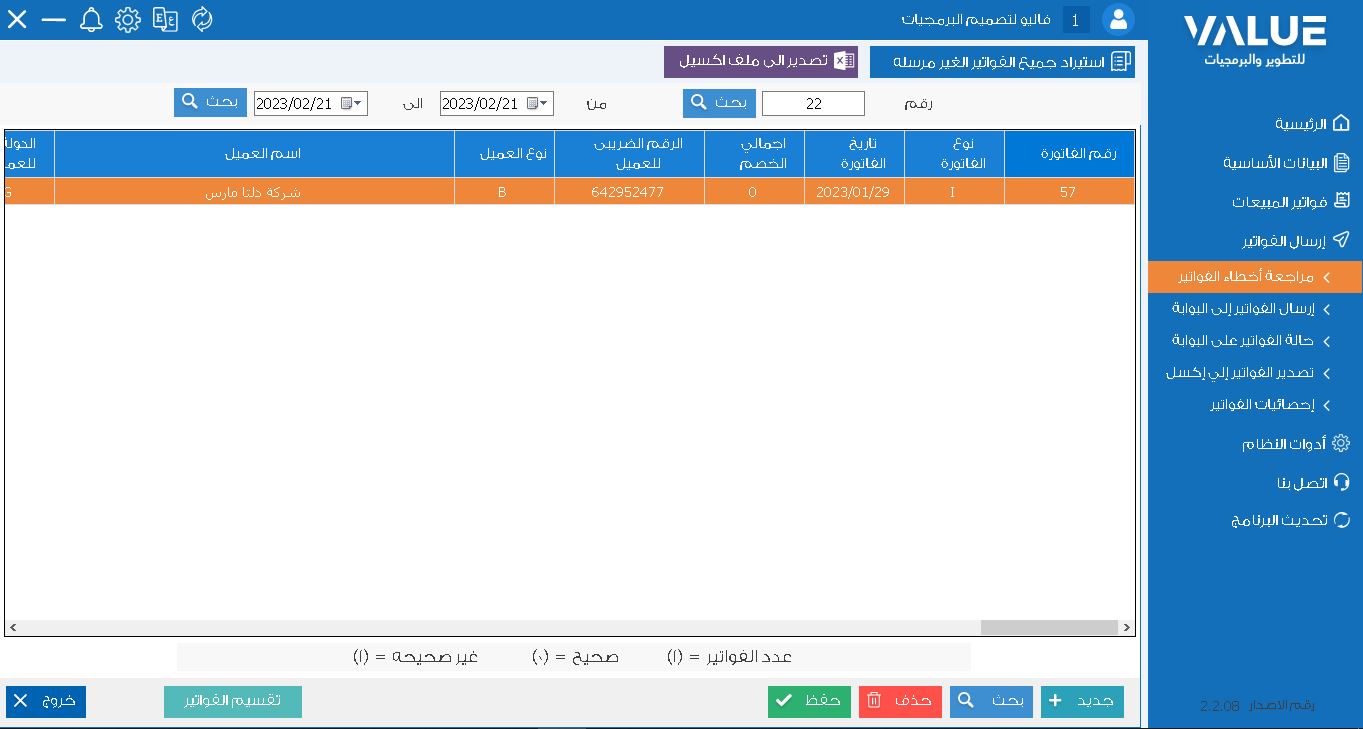This screenshot has width=1363, height=729.
Task: Click خروج exit button
Action: pyautogui.click(x=46, y=701)
